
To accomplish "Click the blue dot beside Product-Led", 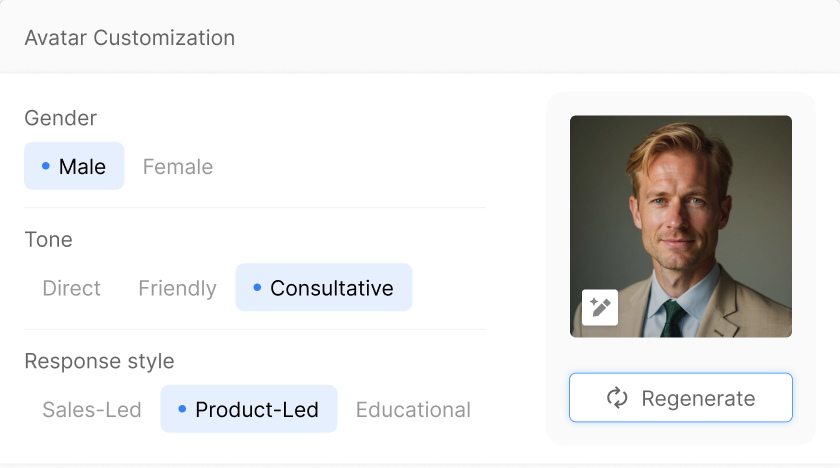I will click(x=182, y=409).
